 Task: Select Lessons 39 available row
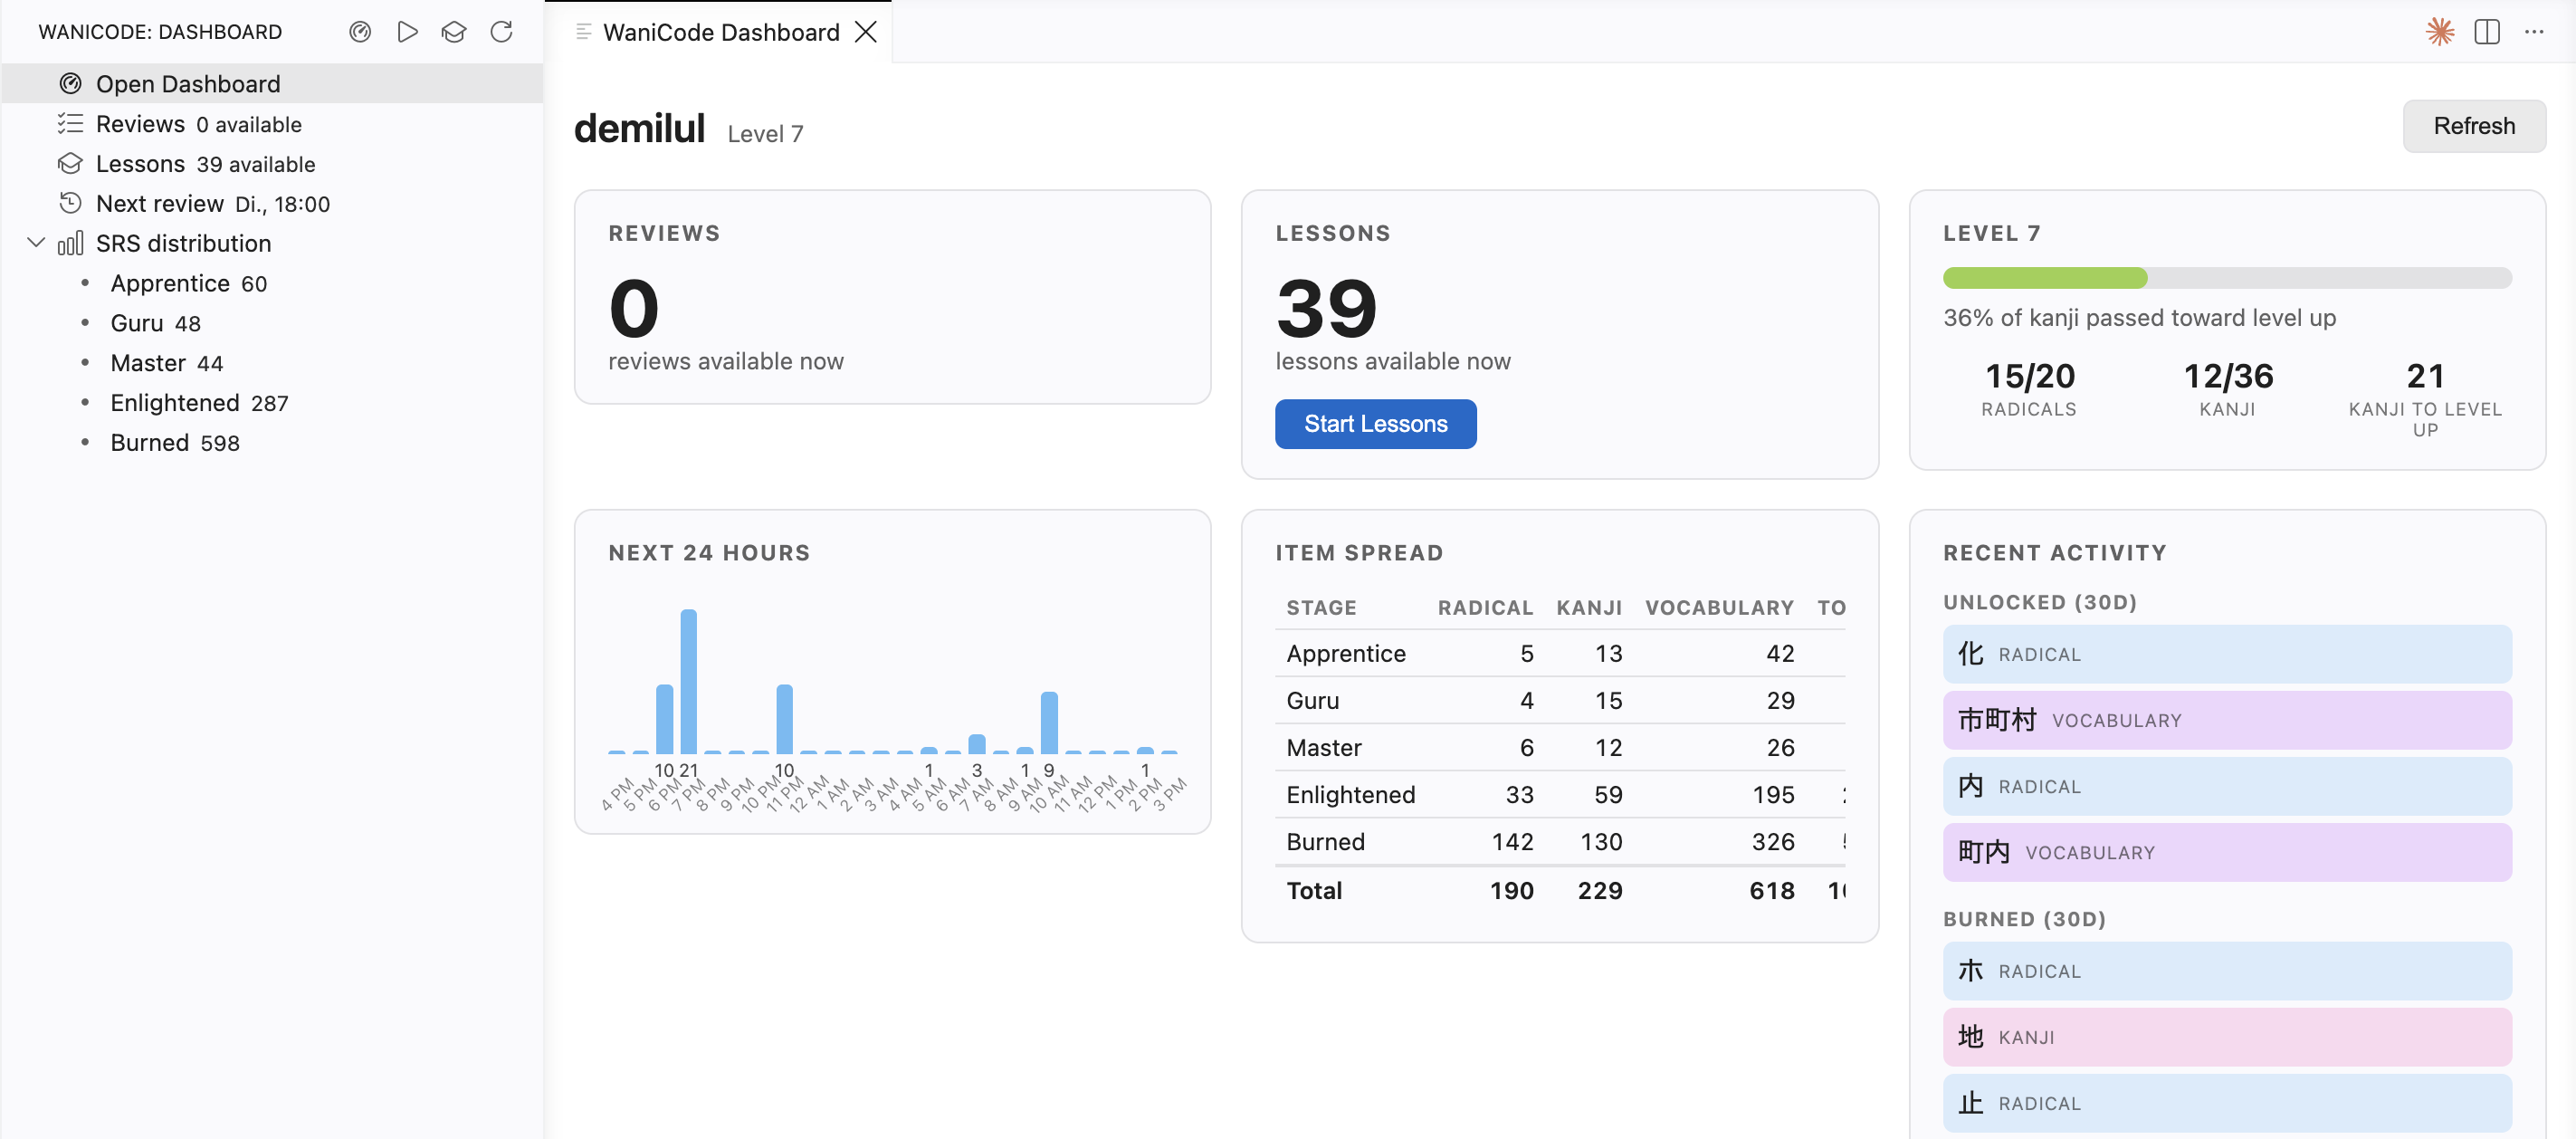coord(272,163)
